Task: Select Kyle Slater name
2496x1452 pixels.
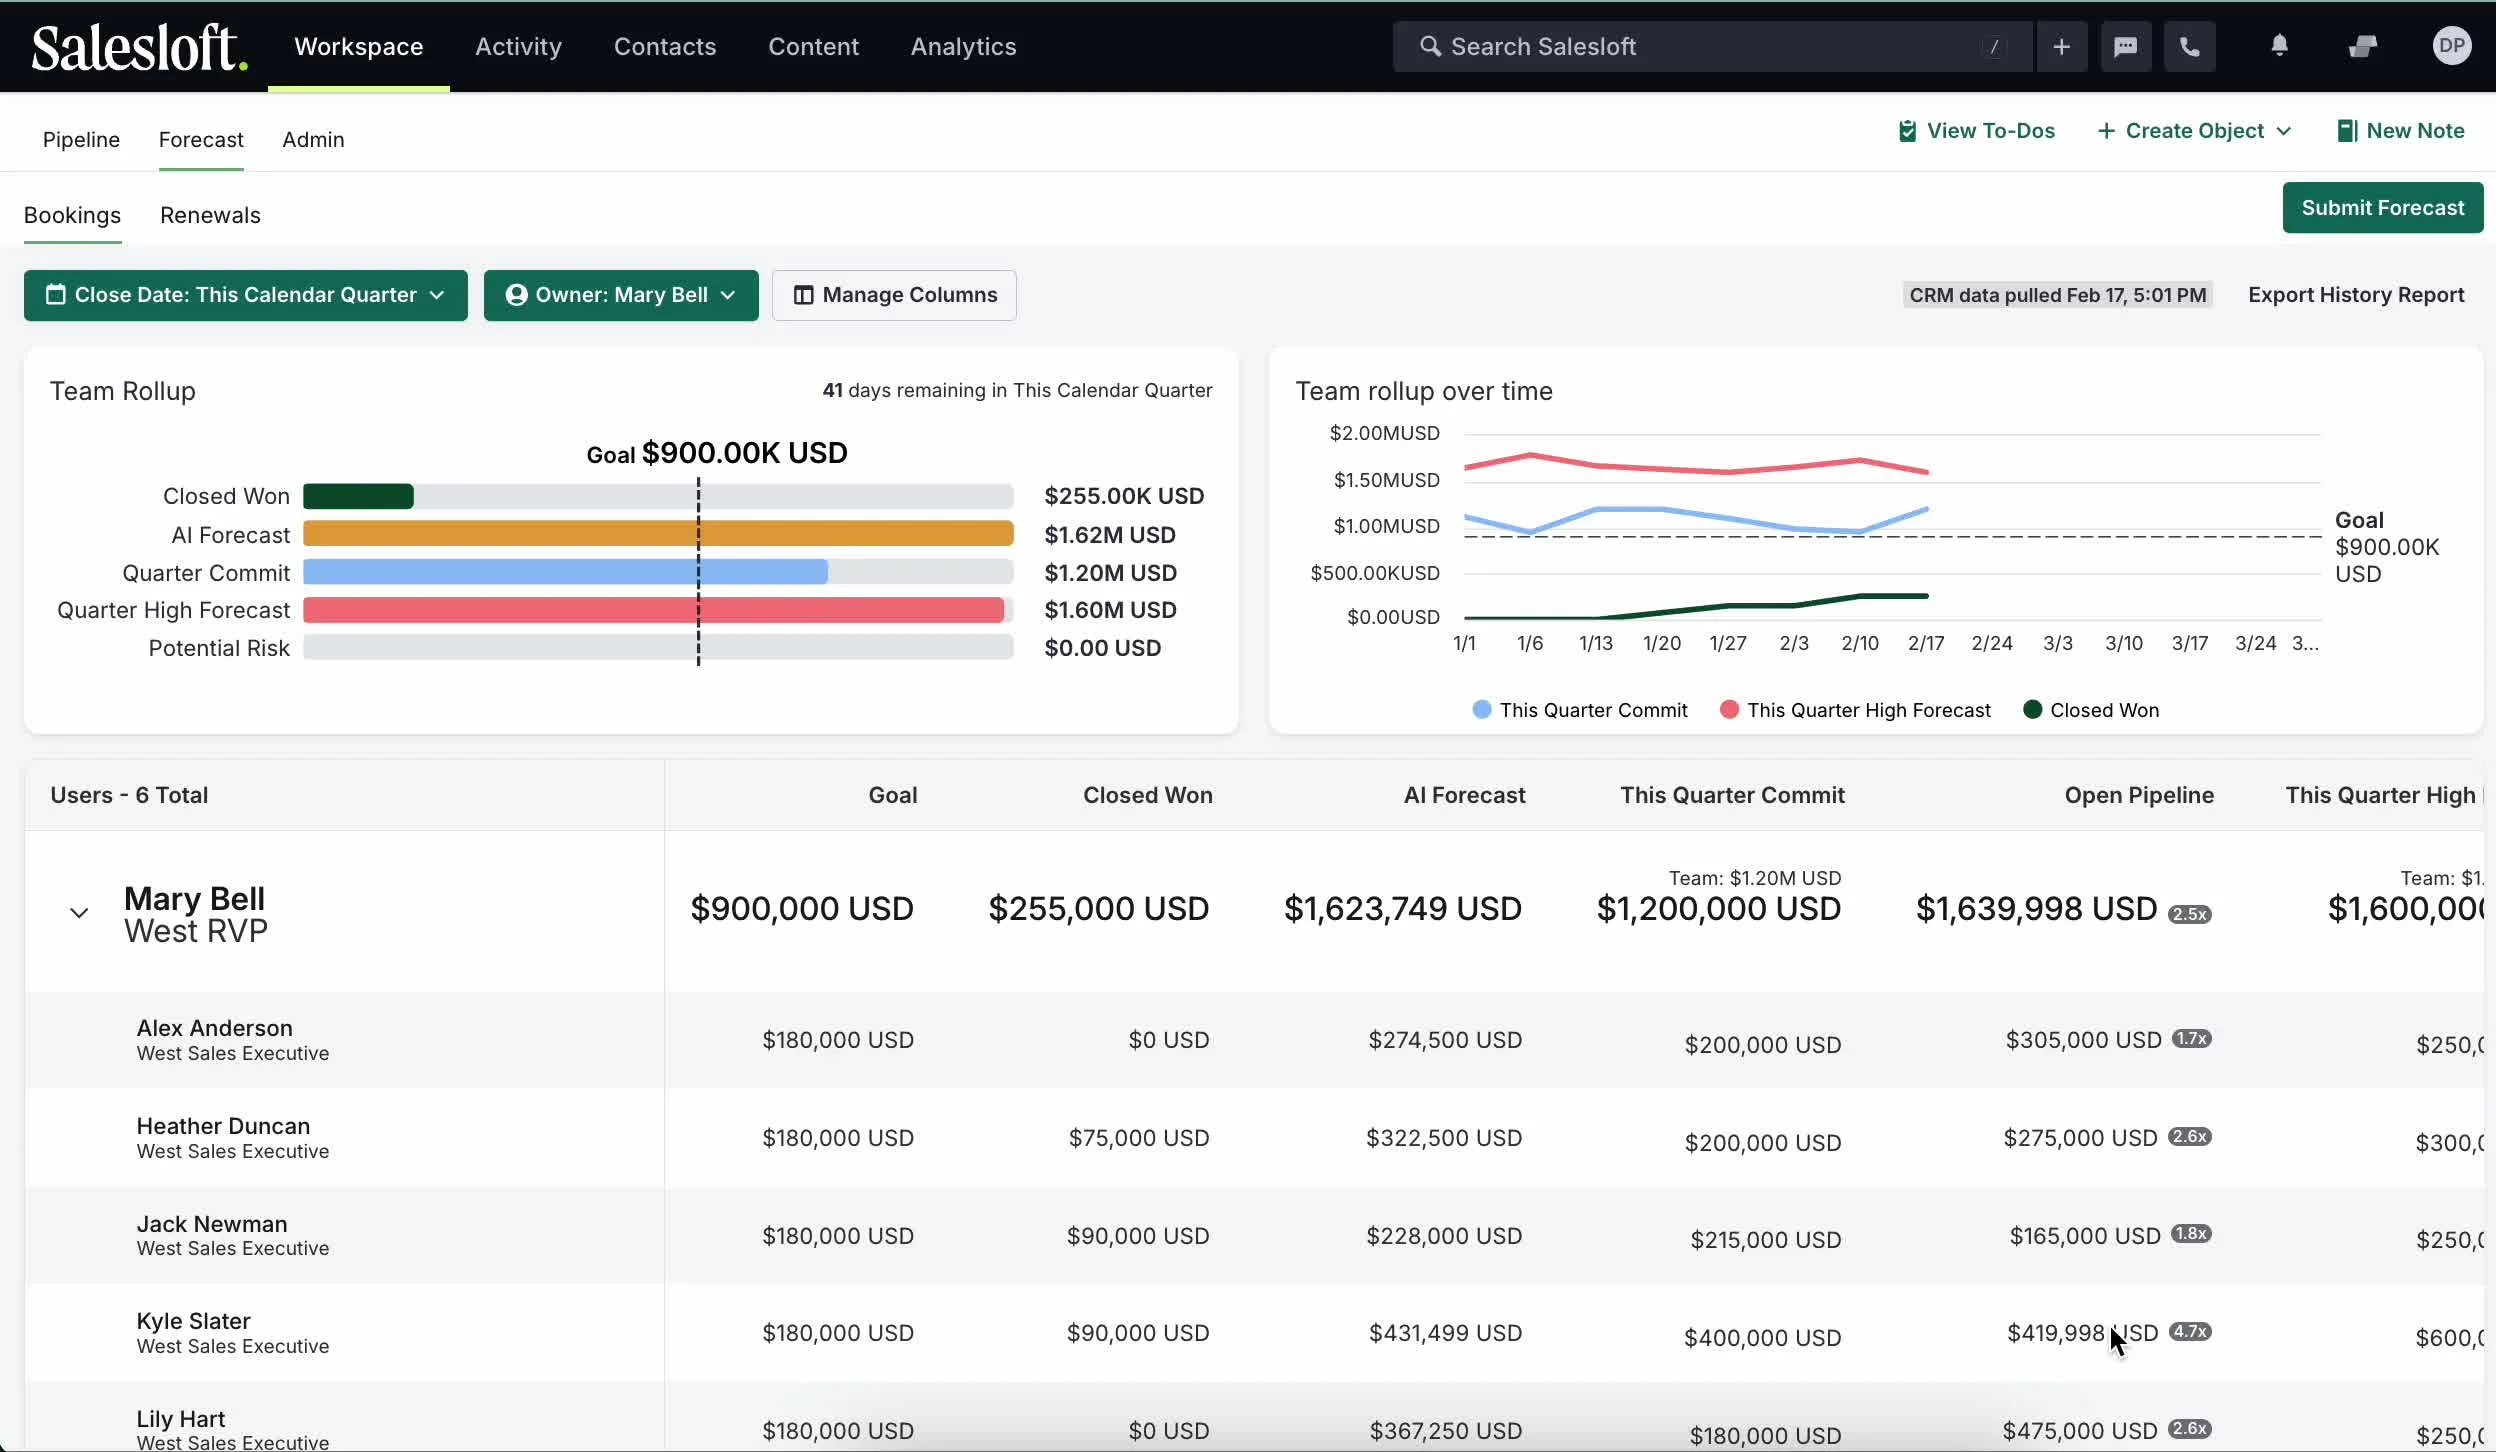Action: point(193,1321)
